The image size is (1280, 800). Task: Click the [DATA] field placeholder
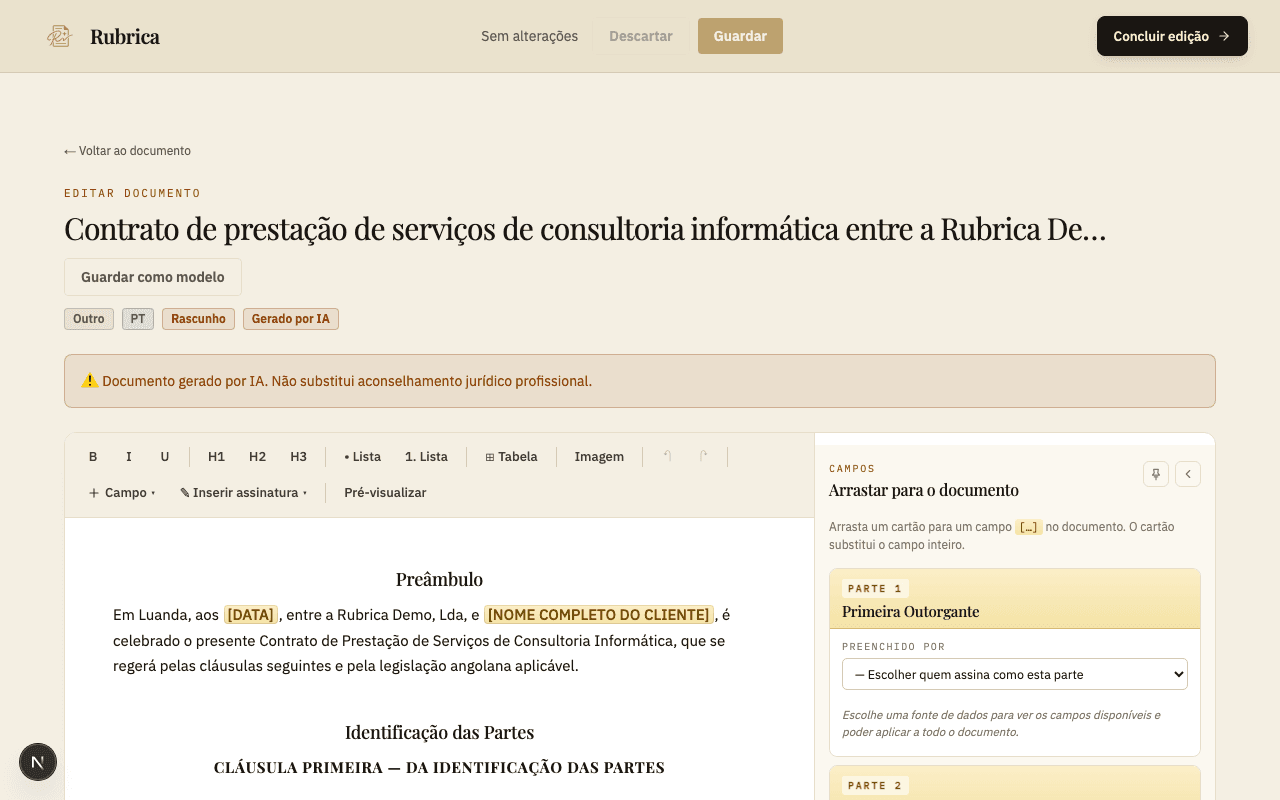tap(250, 615)
